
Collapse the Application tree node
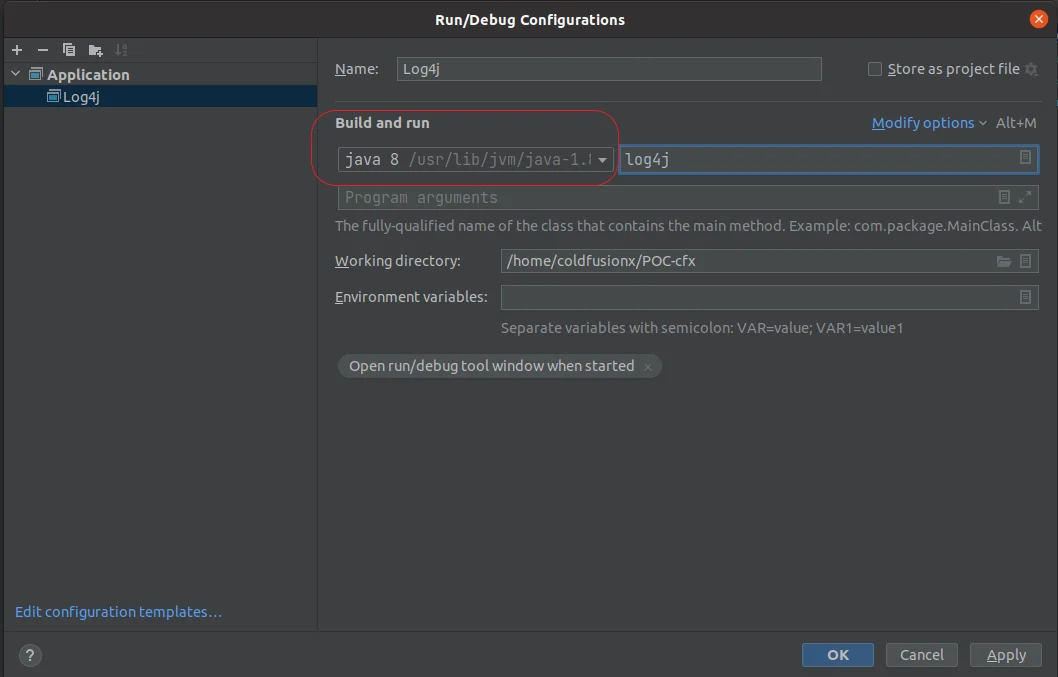(16, 74)
